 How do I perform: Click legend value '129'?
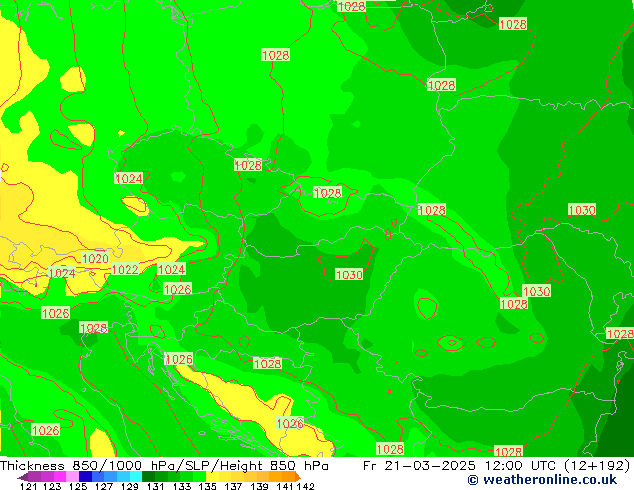click(130, 486)
